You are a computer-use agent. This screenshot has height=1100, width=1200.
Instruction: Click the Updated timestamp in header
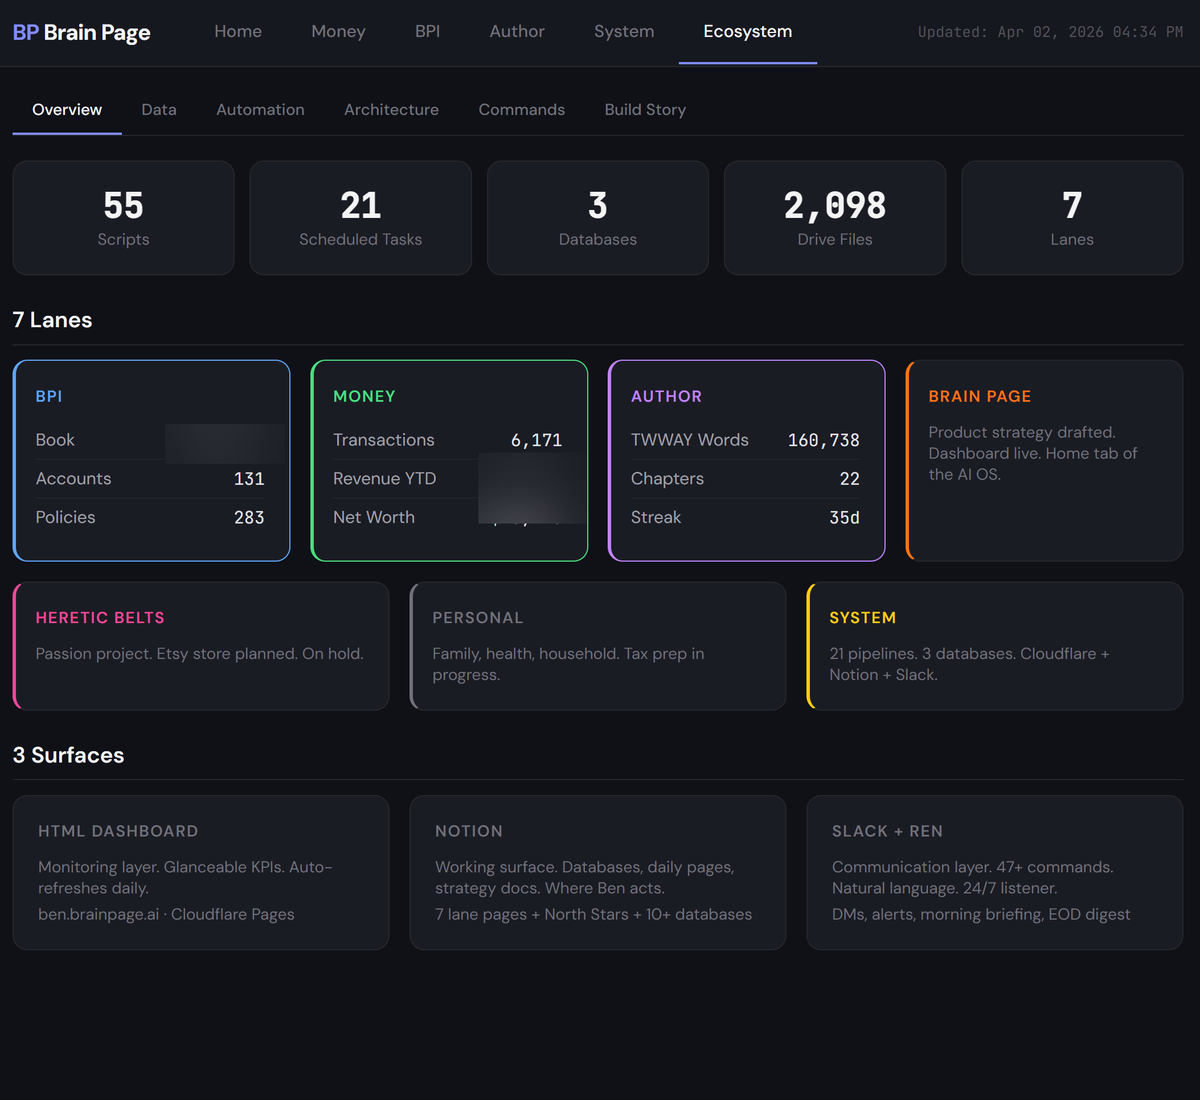point(1049,31)
